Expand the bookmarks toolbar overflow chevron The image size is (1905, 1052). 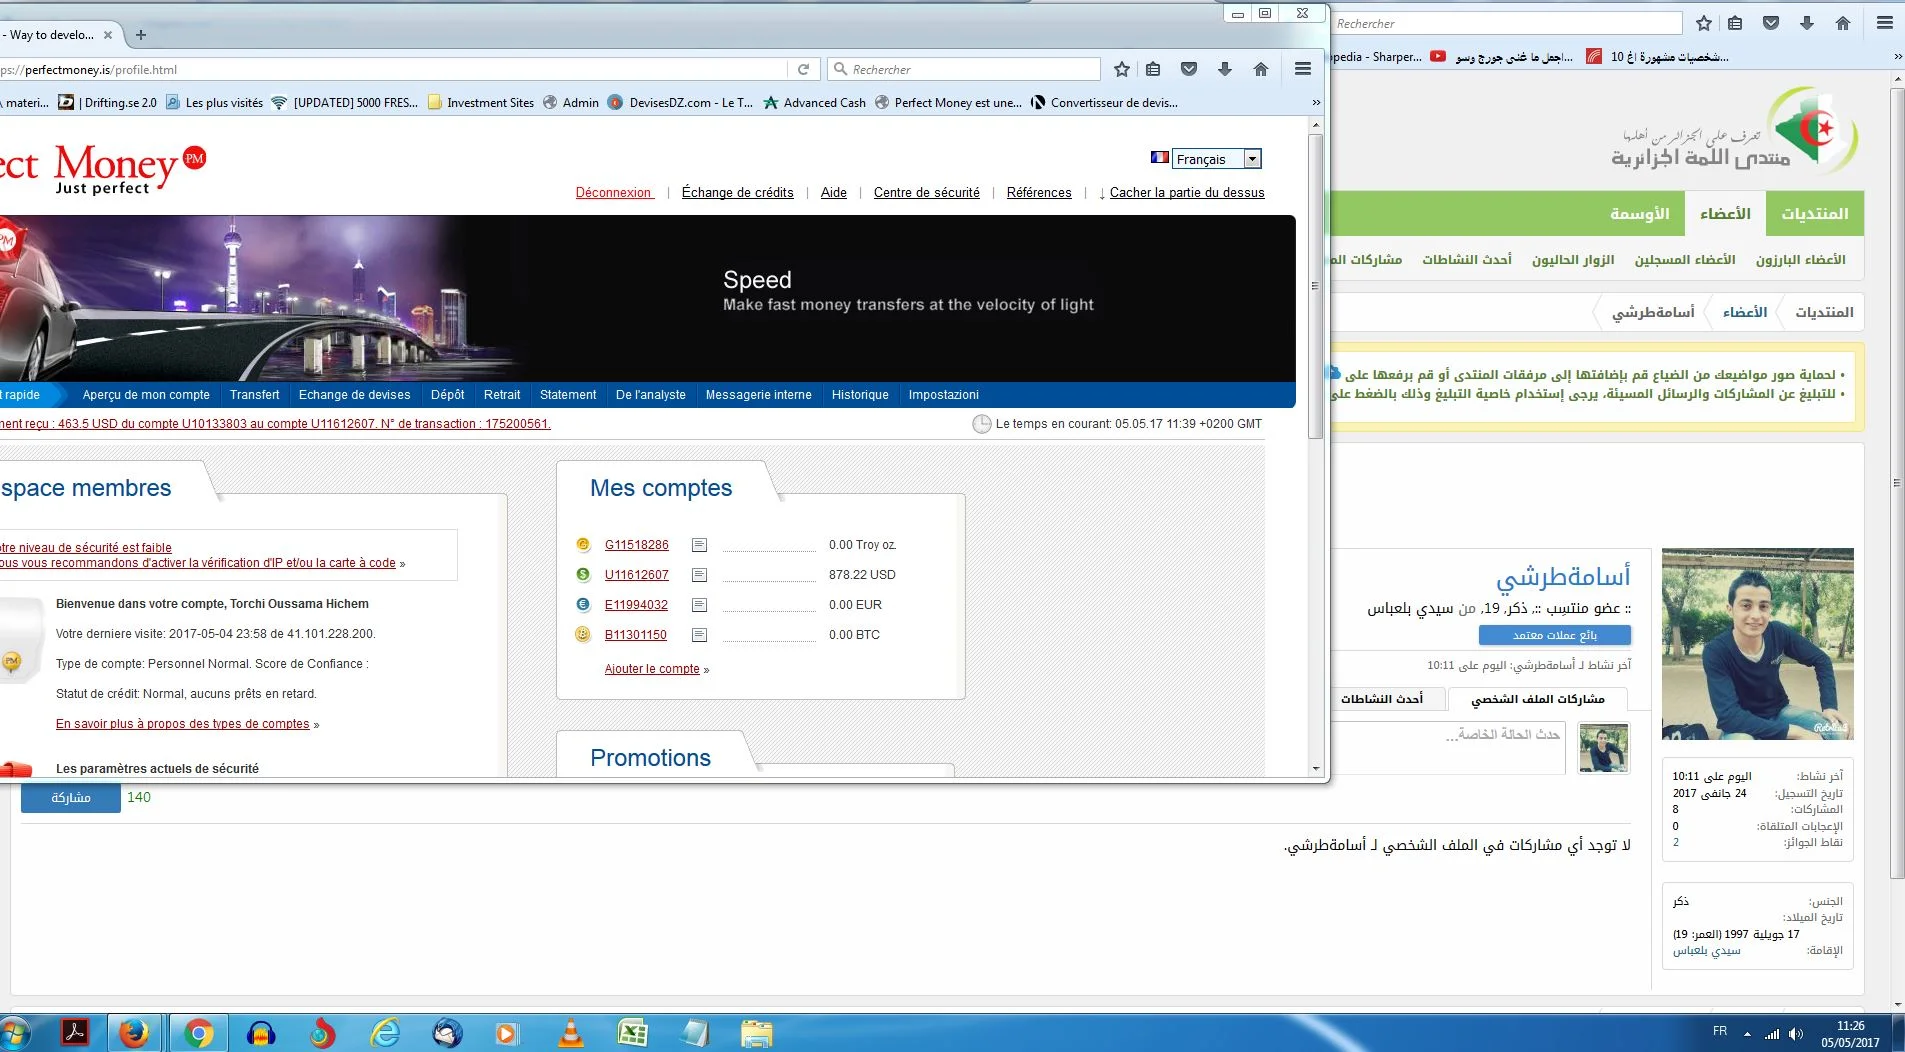(1316, 103)
